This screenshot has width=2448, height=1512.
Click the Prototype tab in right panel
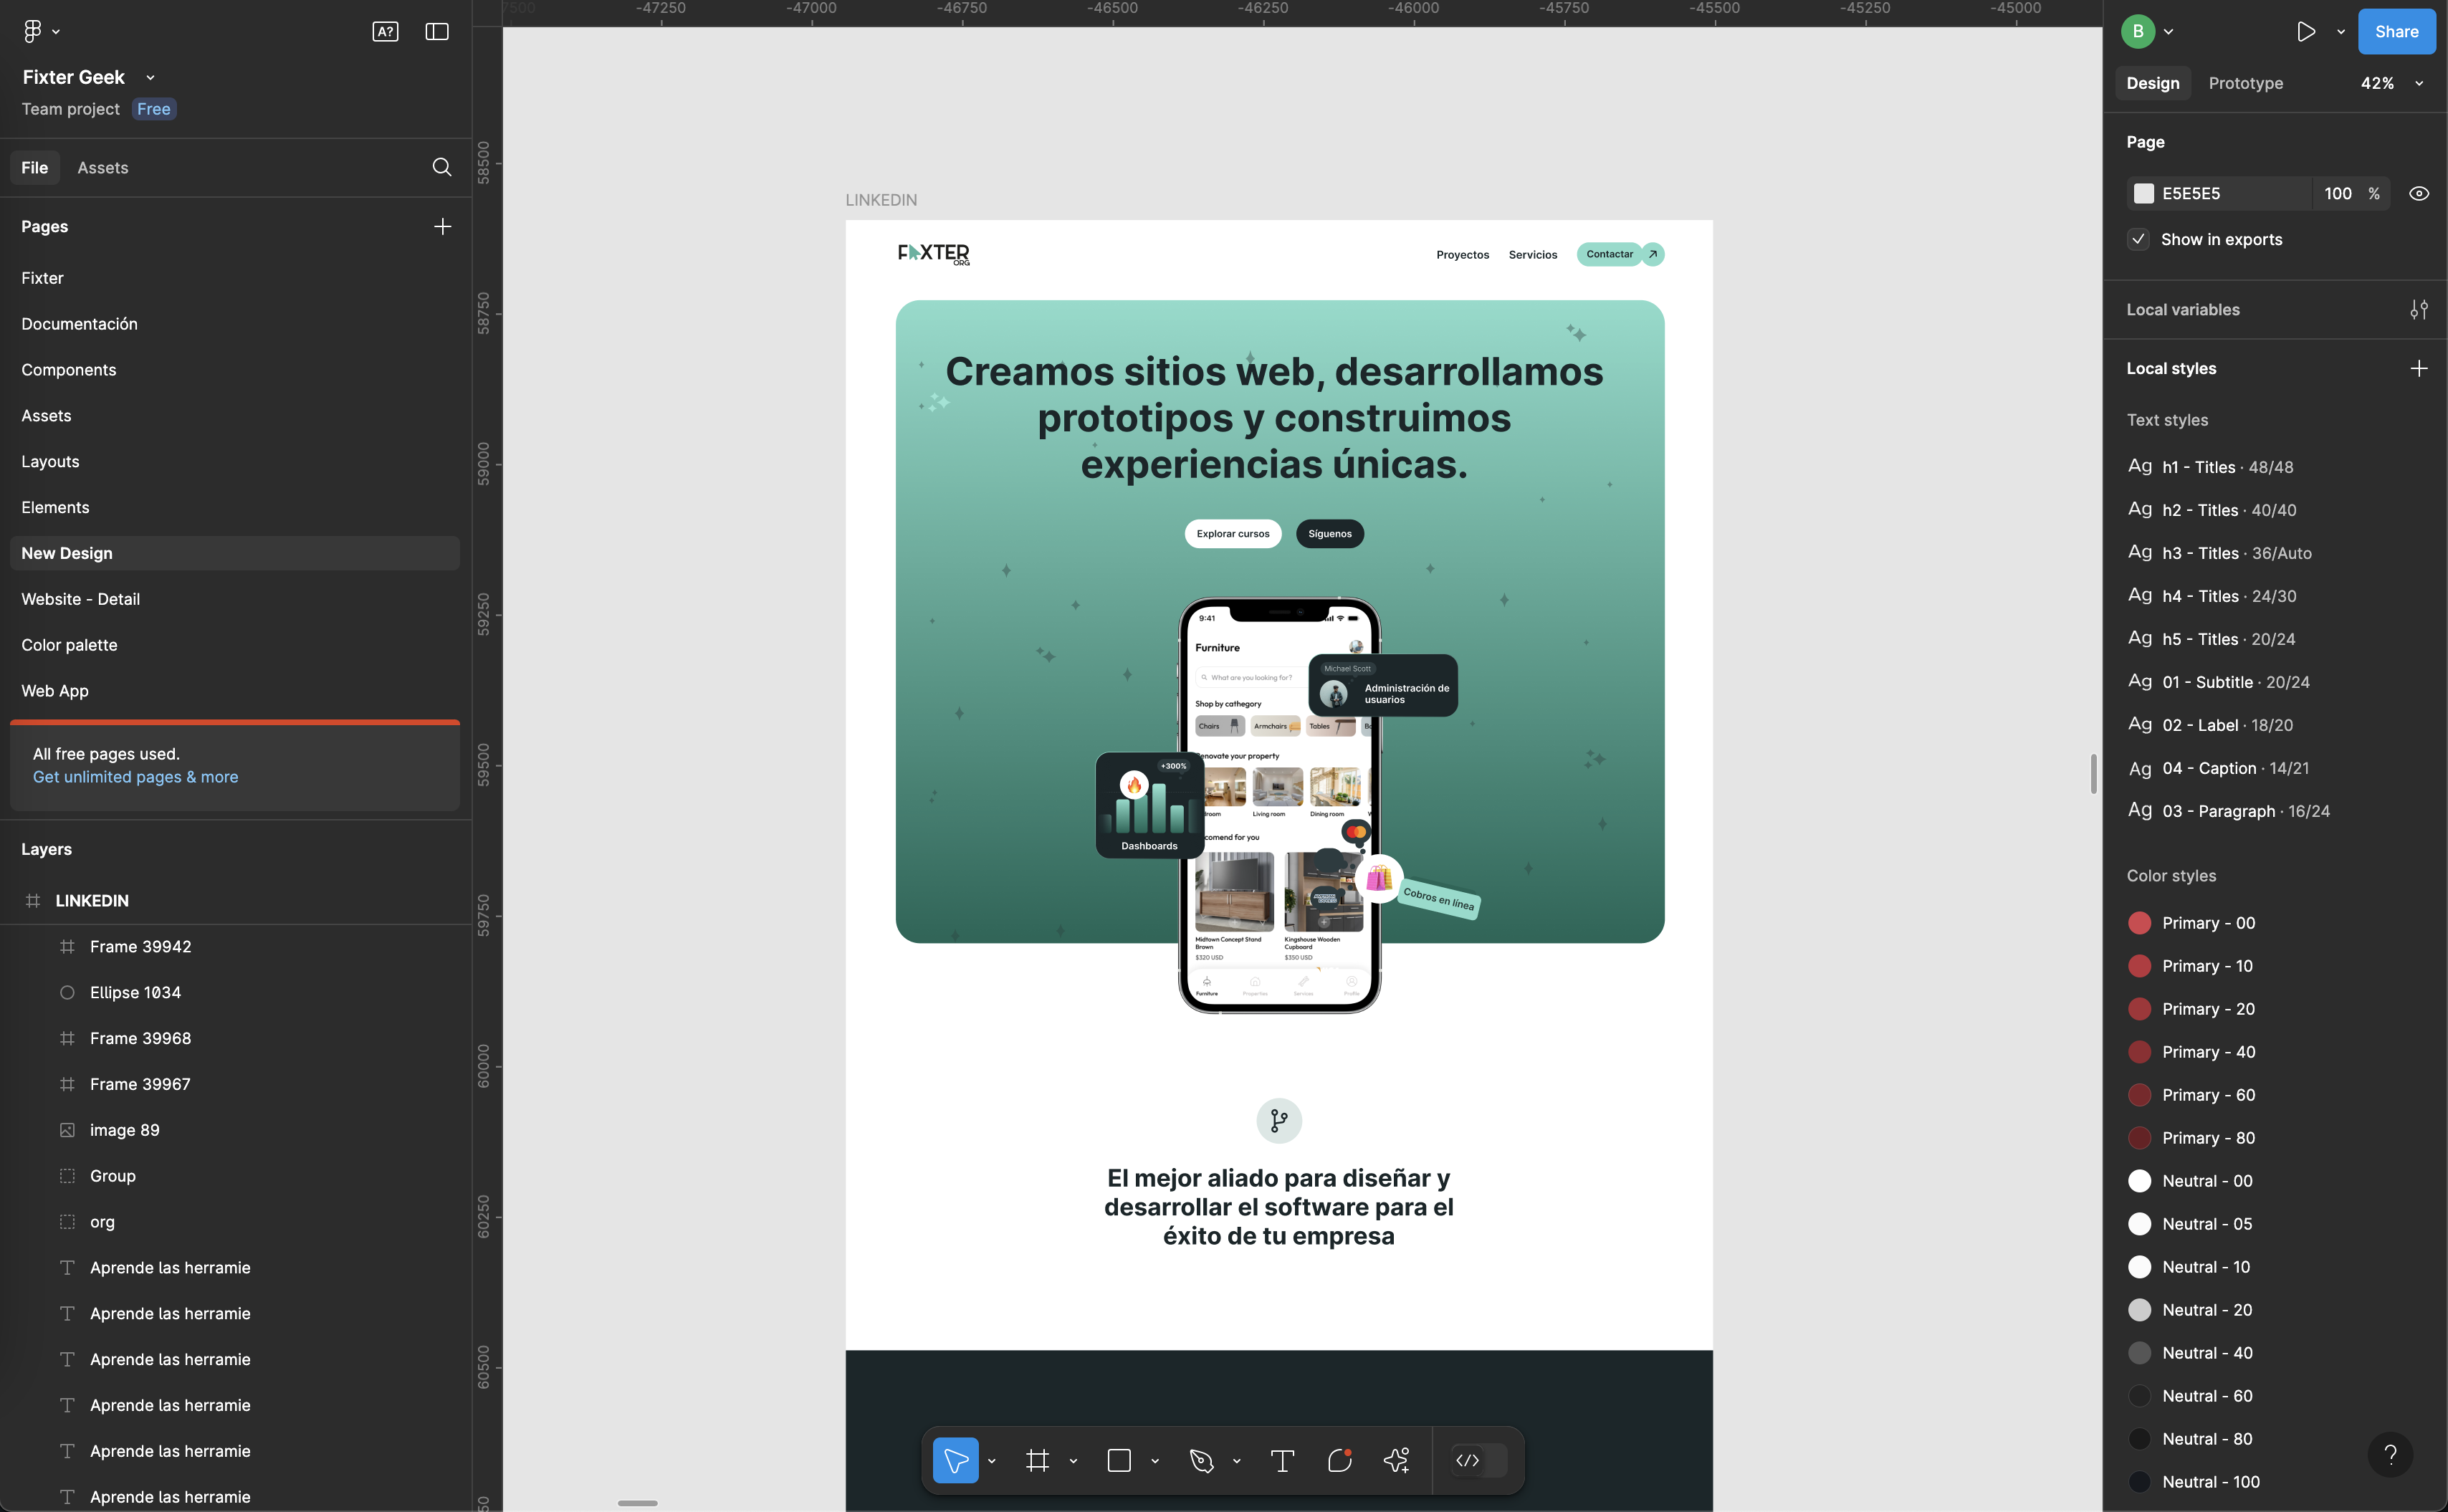tap(2245, 82)
